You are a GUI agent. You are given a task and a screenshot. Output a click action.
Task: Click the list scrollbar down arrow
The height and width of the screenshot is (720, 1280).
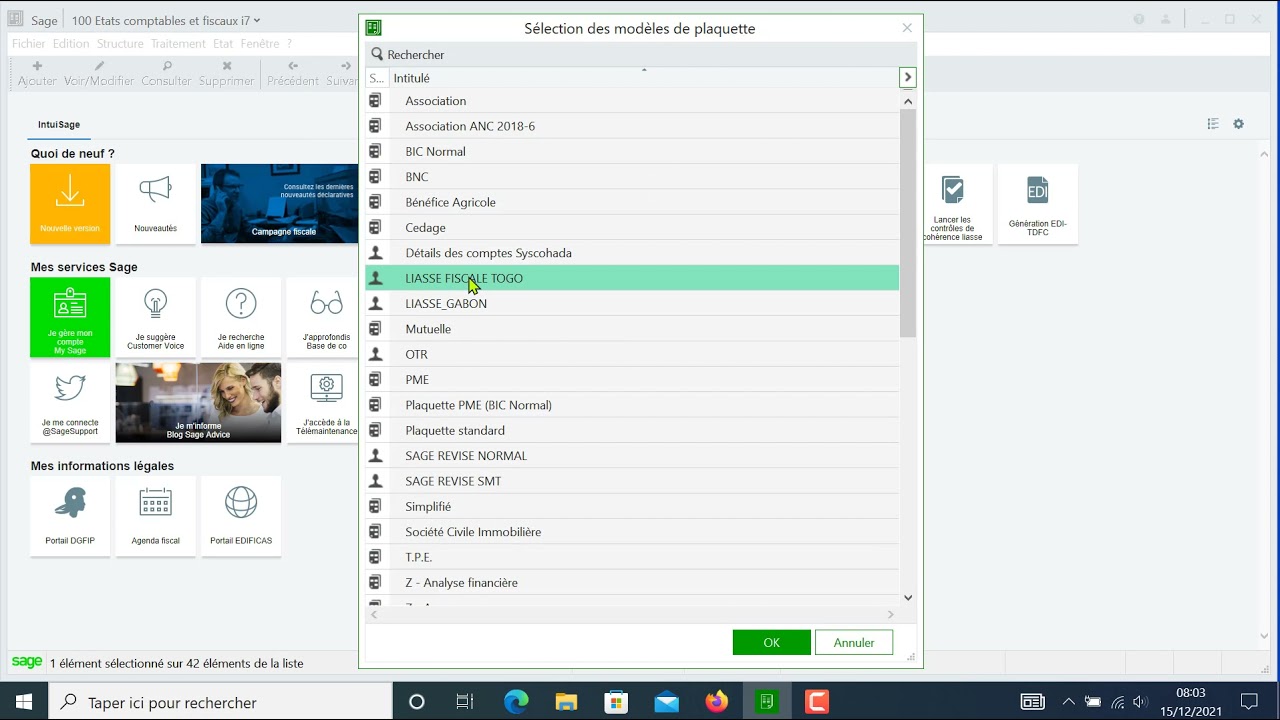[x=908, y=597]
